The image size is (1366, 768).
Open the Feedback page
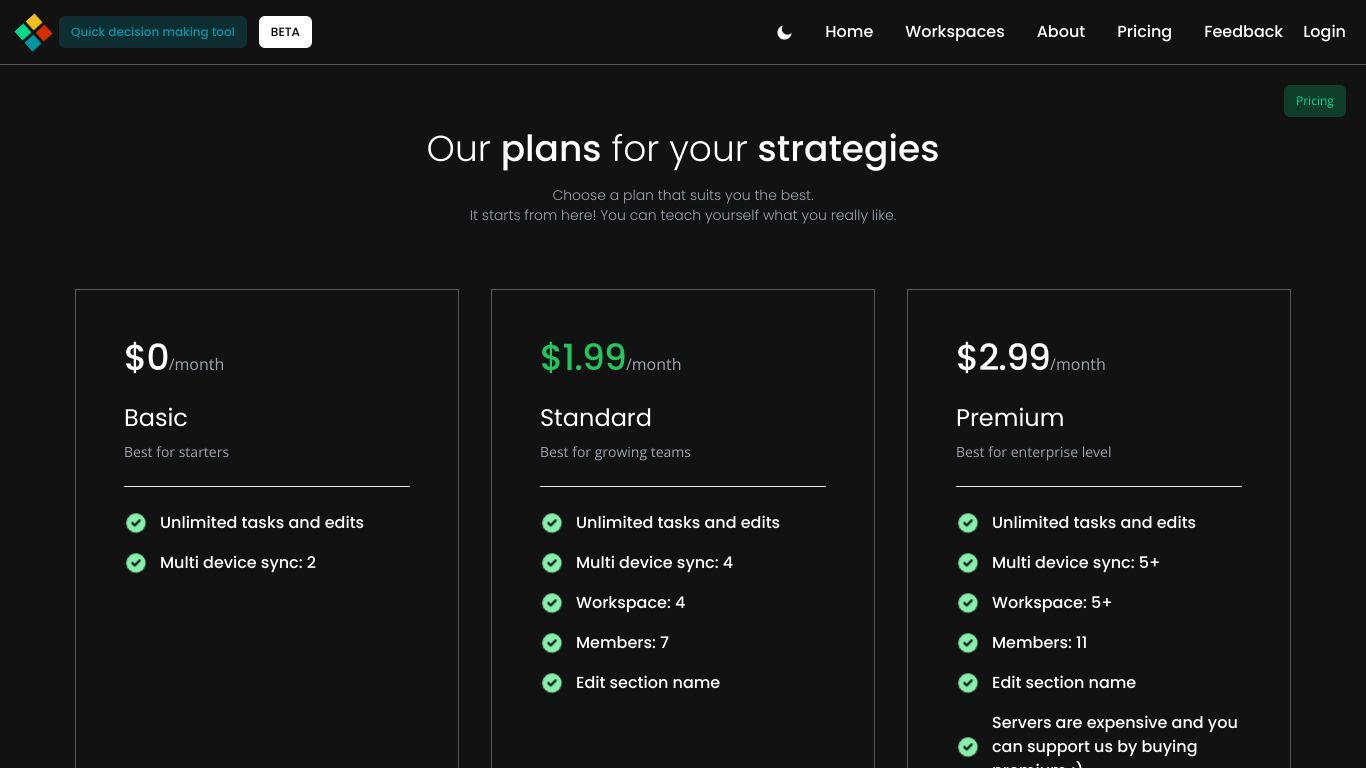pyautogui.click(x=1243, y=32)
